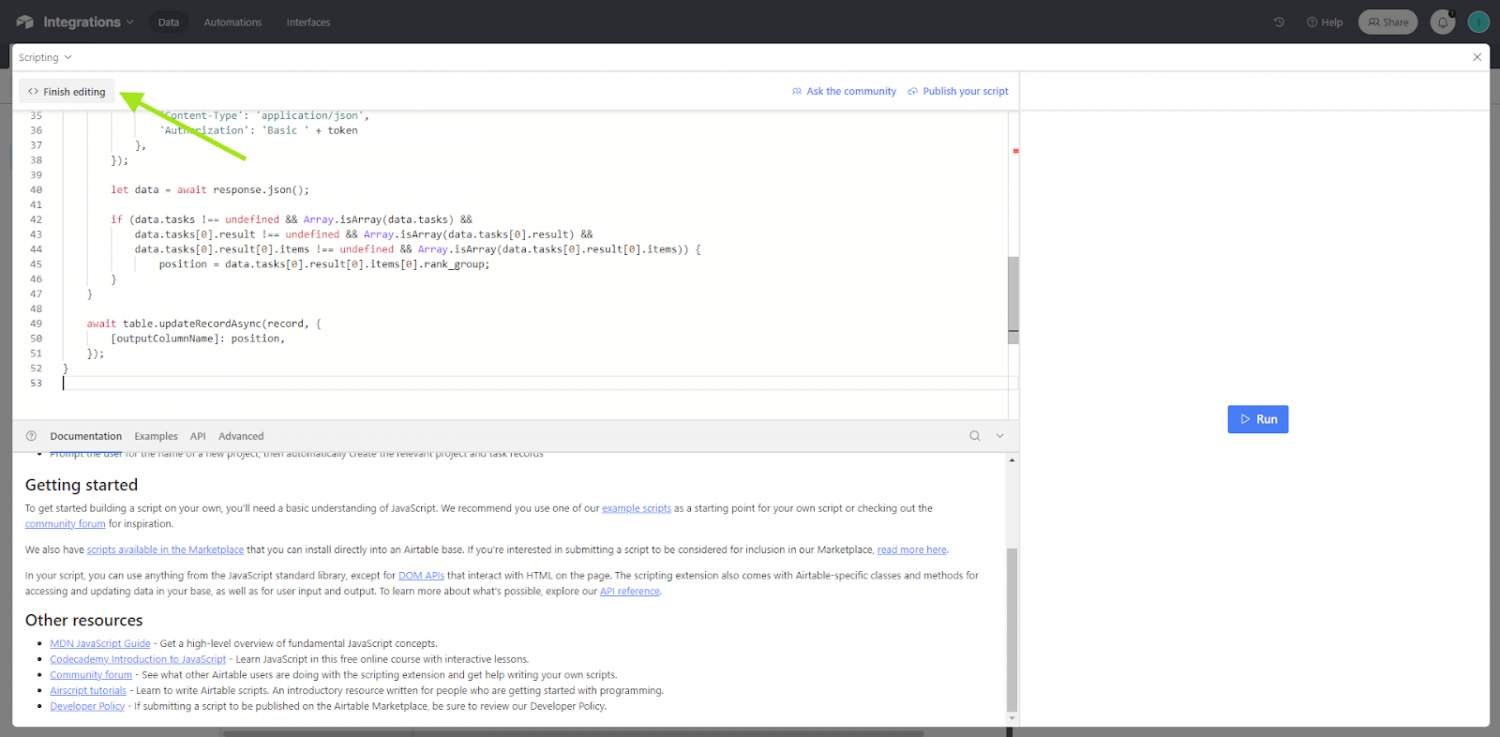Open the API reference tab

coord(197,435)
